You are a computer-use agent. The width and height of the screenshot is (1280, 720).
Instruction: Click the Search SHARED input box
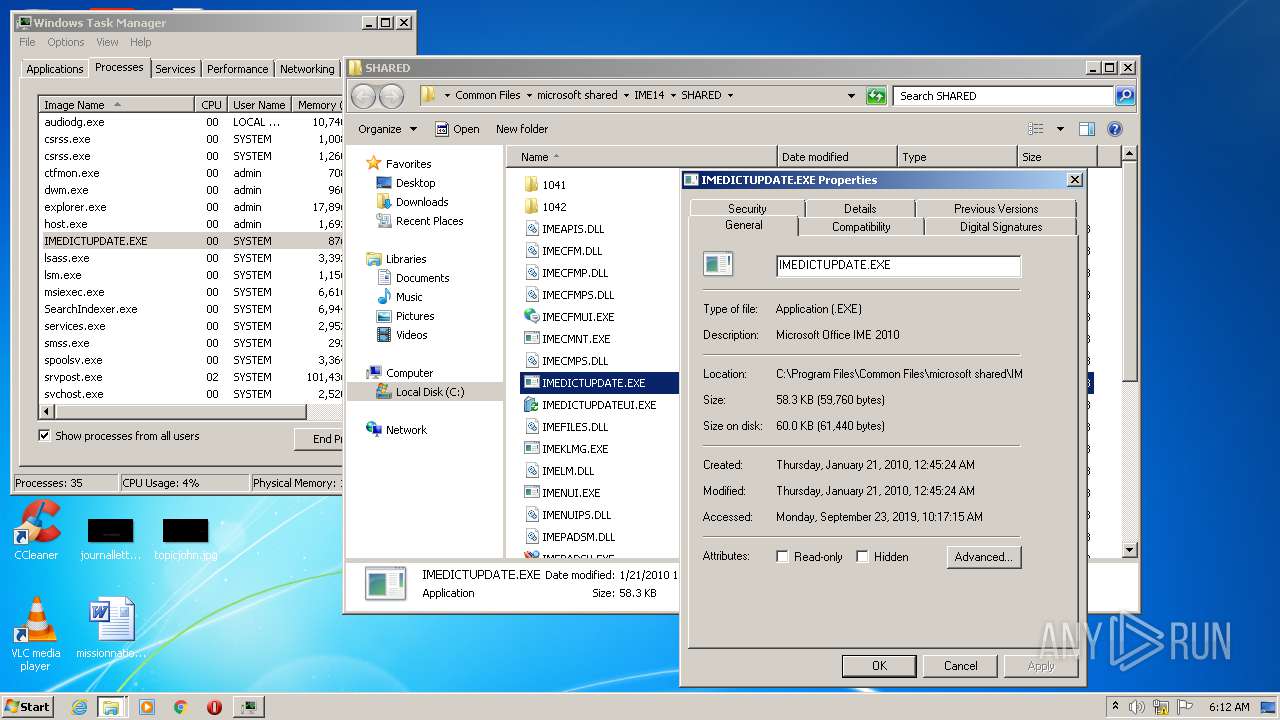click(x=1003, y=96)
